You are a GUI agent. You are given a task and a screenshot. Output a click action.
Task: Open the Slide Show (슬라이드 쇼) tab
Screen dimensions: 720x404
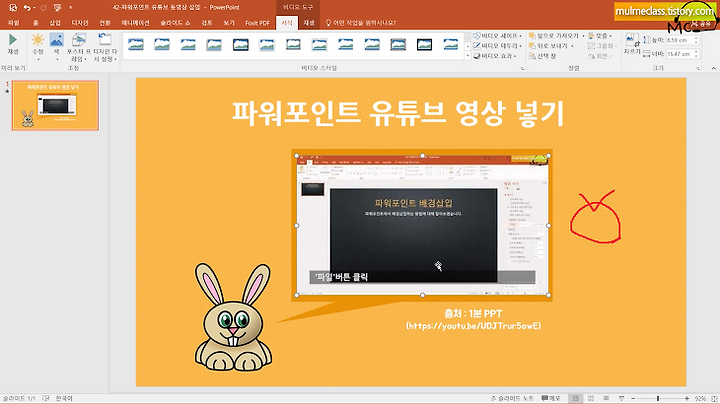(175, 23)
